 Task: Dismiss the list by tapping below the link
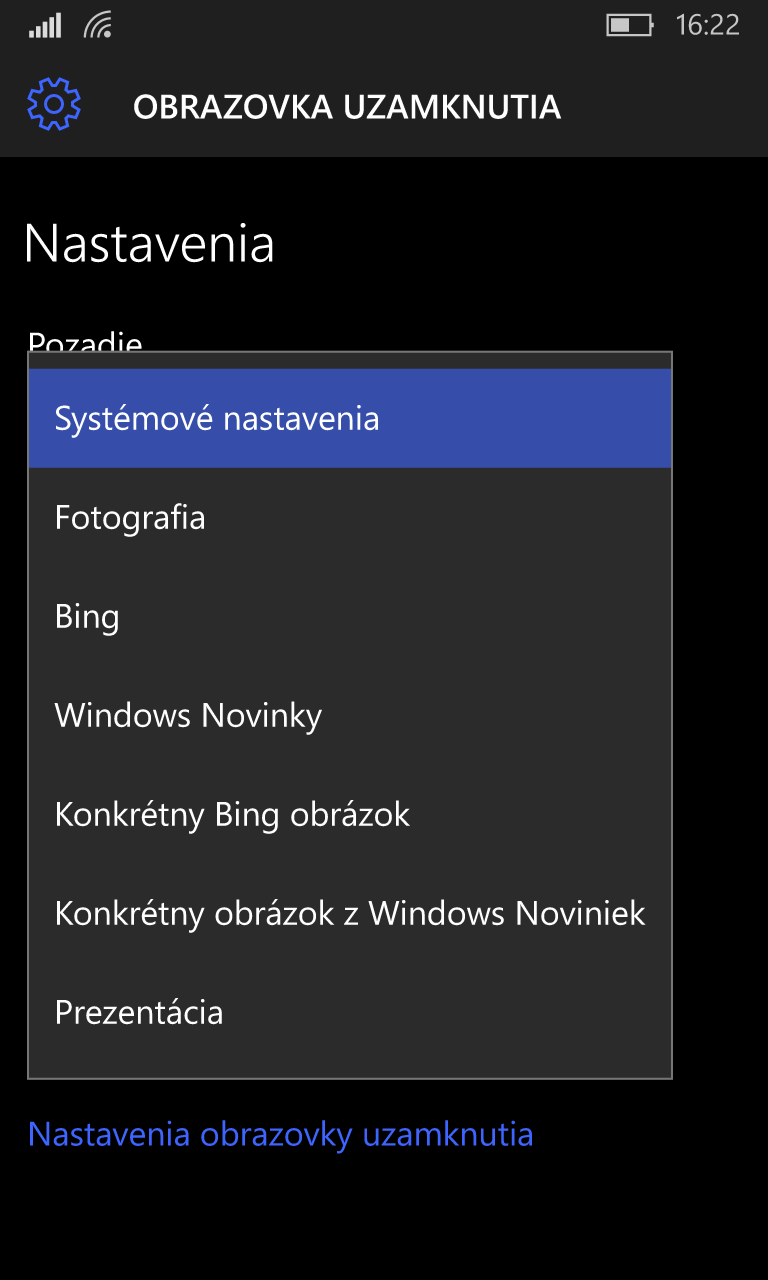[384, 1220]
